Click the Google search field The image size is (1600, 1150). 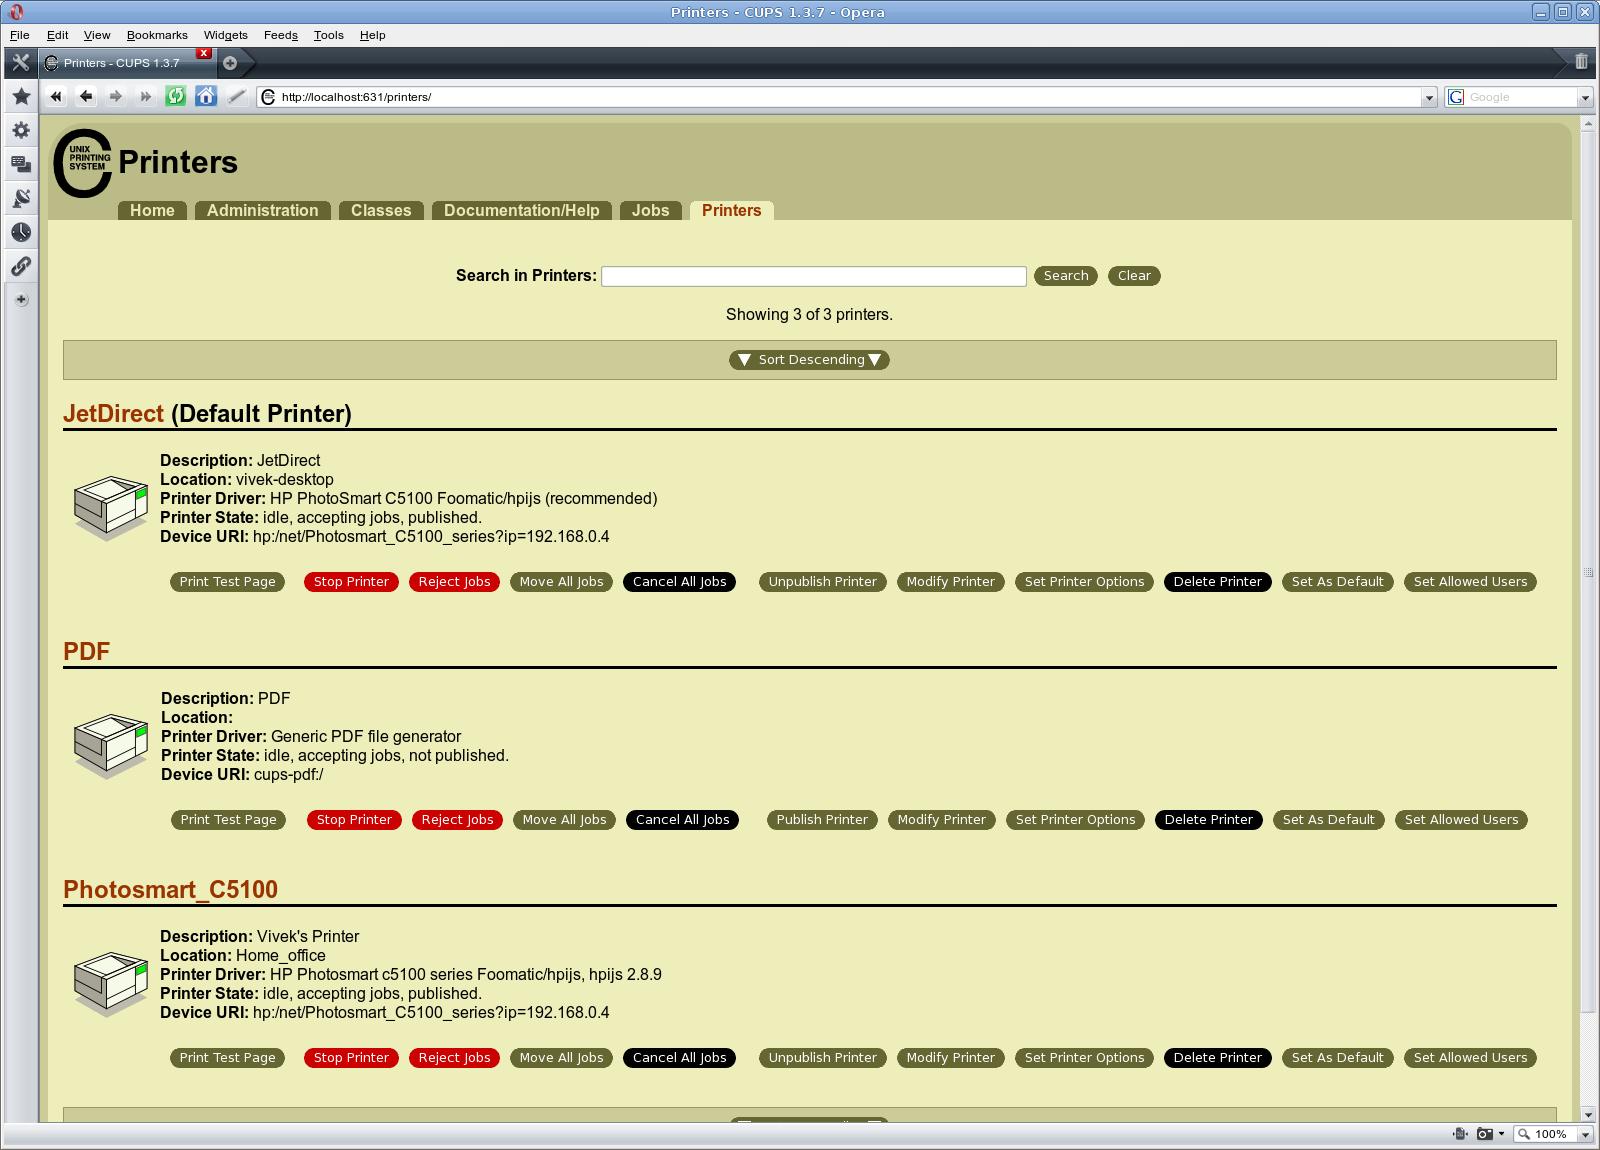[x=1519, y=97]
